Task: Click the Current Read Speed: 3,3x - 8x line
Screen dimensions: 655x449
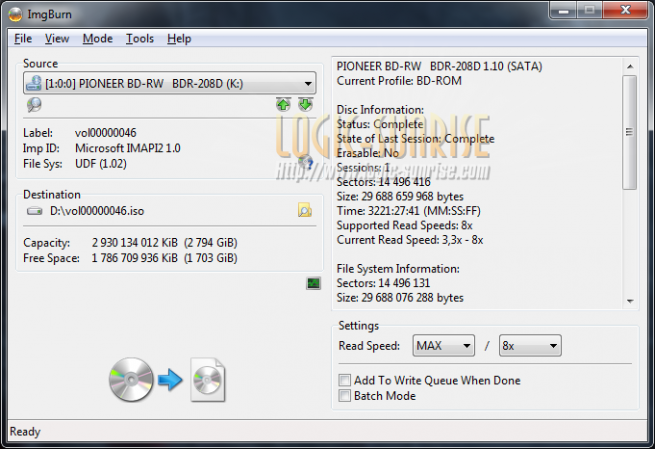Action: point(410,240)
